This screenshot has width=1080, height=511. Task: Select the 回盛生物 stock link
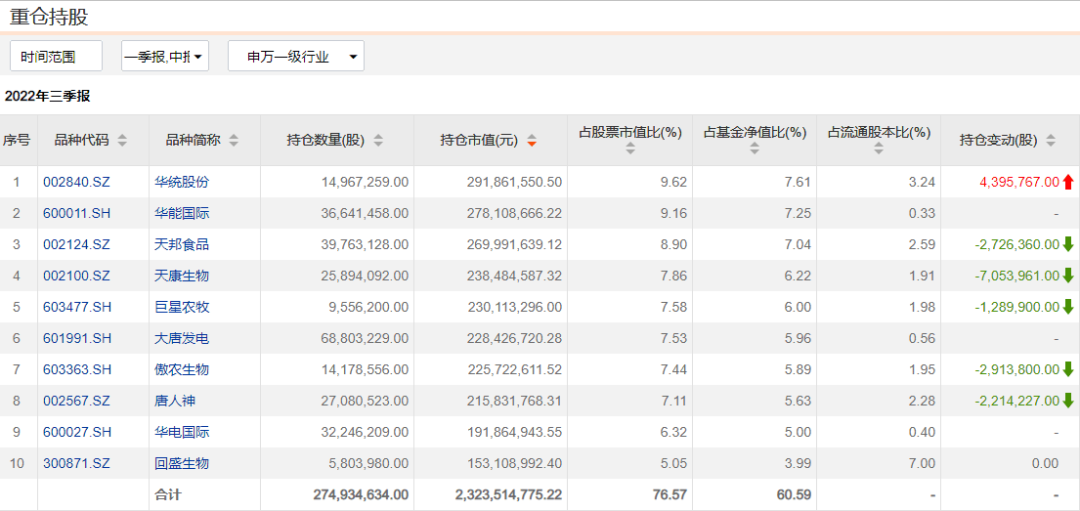(x=182, y=463)
